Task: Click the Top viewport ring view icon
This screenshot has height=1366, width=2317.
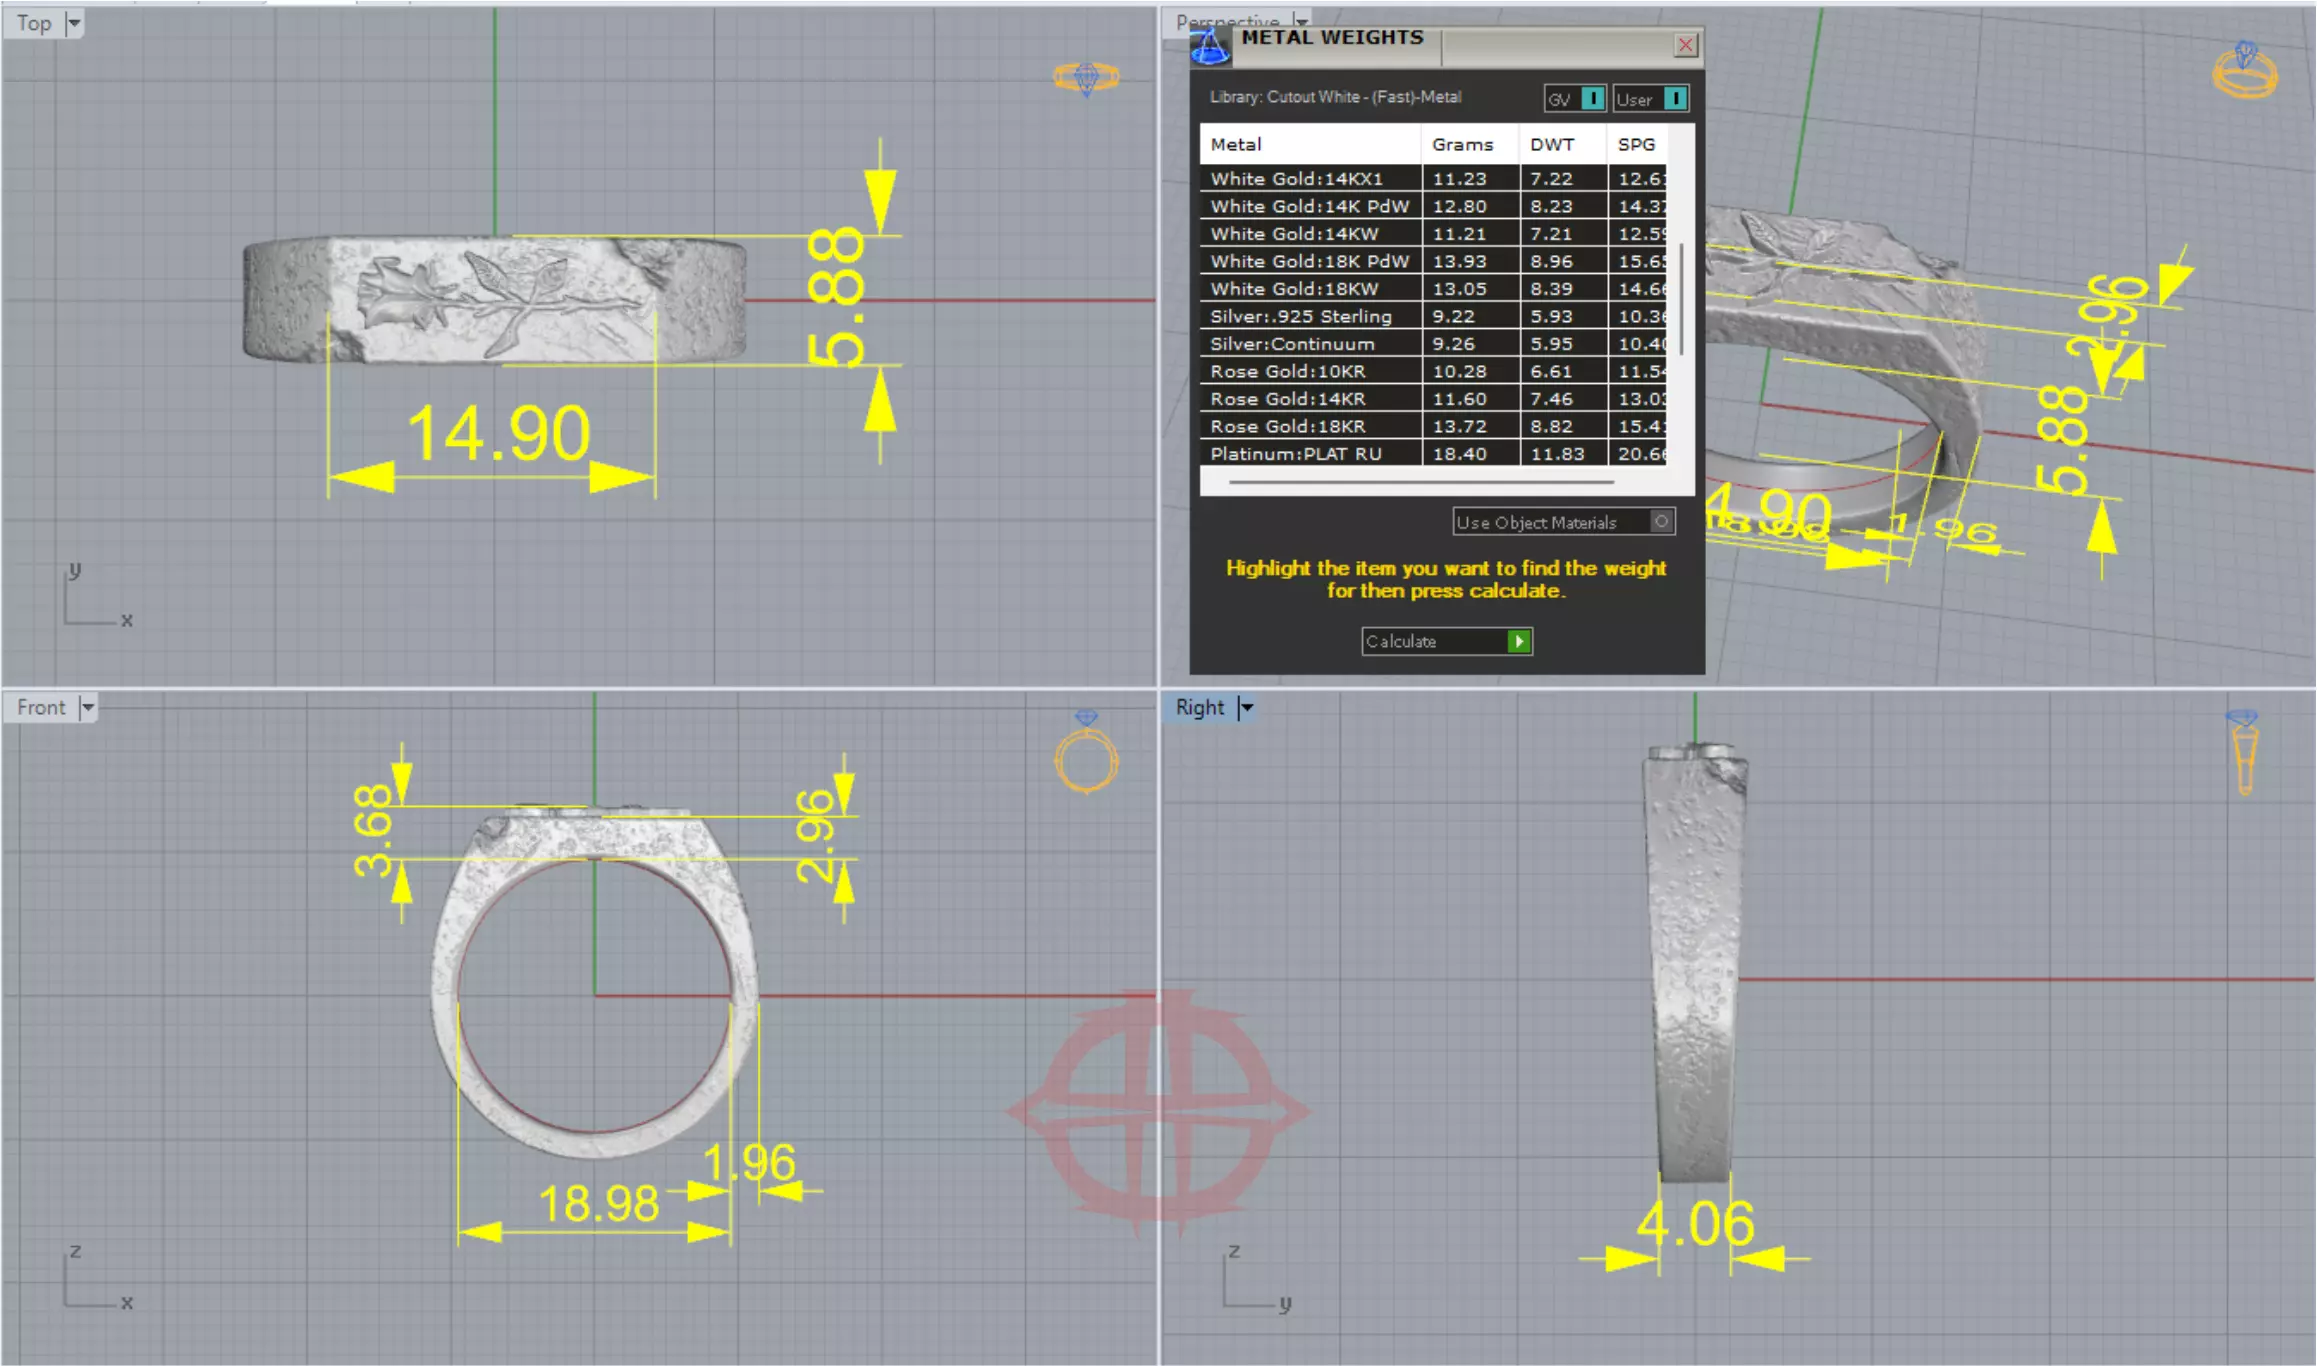Action: point(1086,77)
